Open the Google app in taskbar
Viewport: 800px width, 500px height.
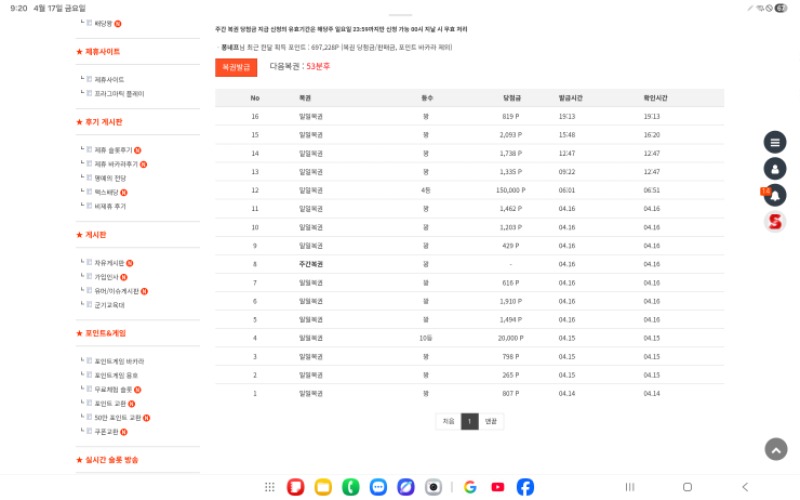coord(470,487)
